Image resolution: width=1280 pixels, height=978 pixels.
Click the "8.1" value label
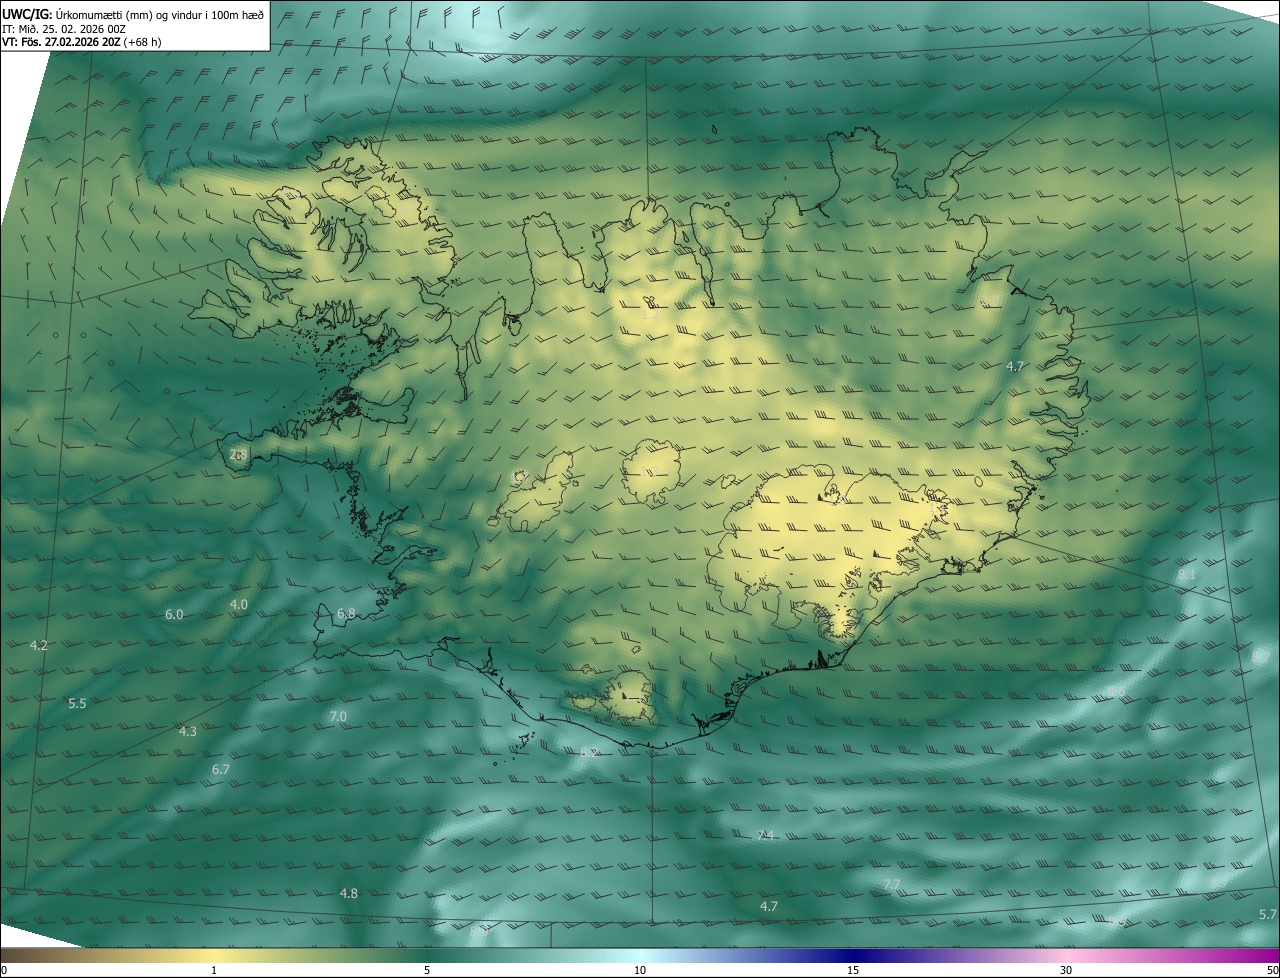click(x=1187, y=575)
